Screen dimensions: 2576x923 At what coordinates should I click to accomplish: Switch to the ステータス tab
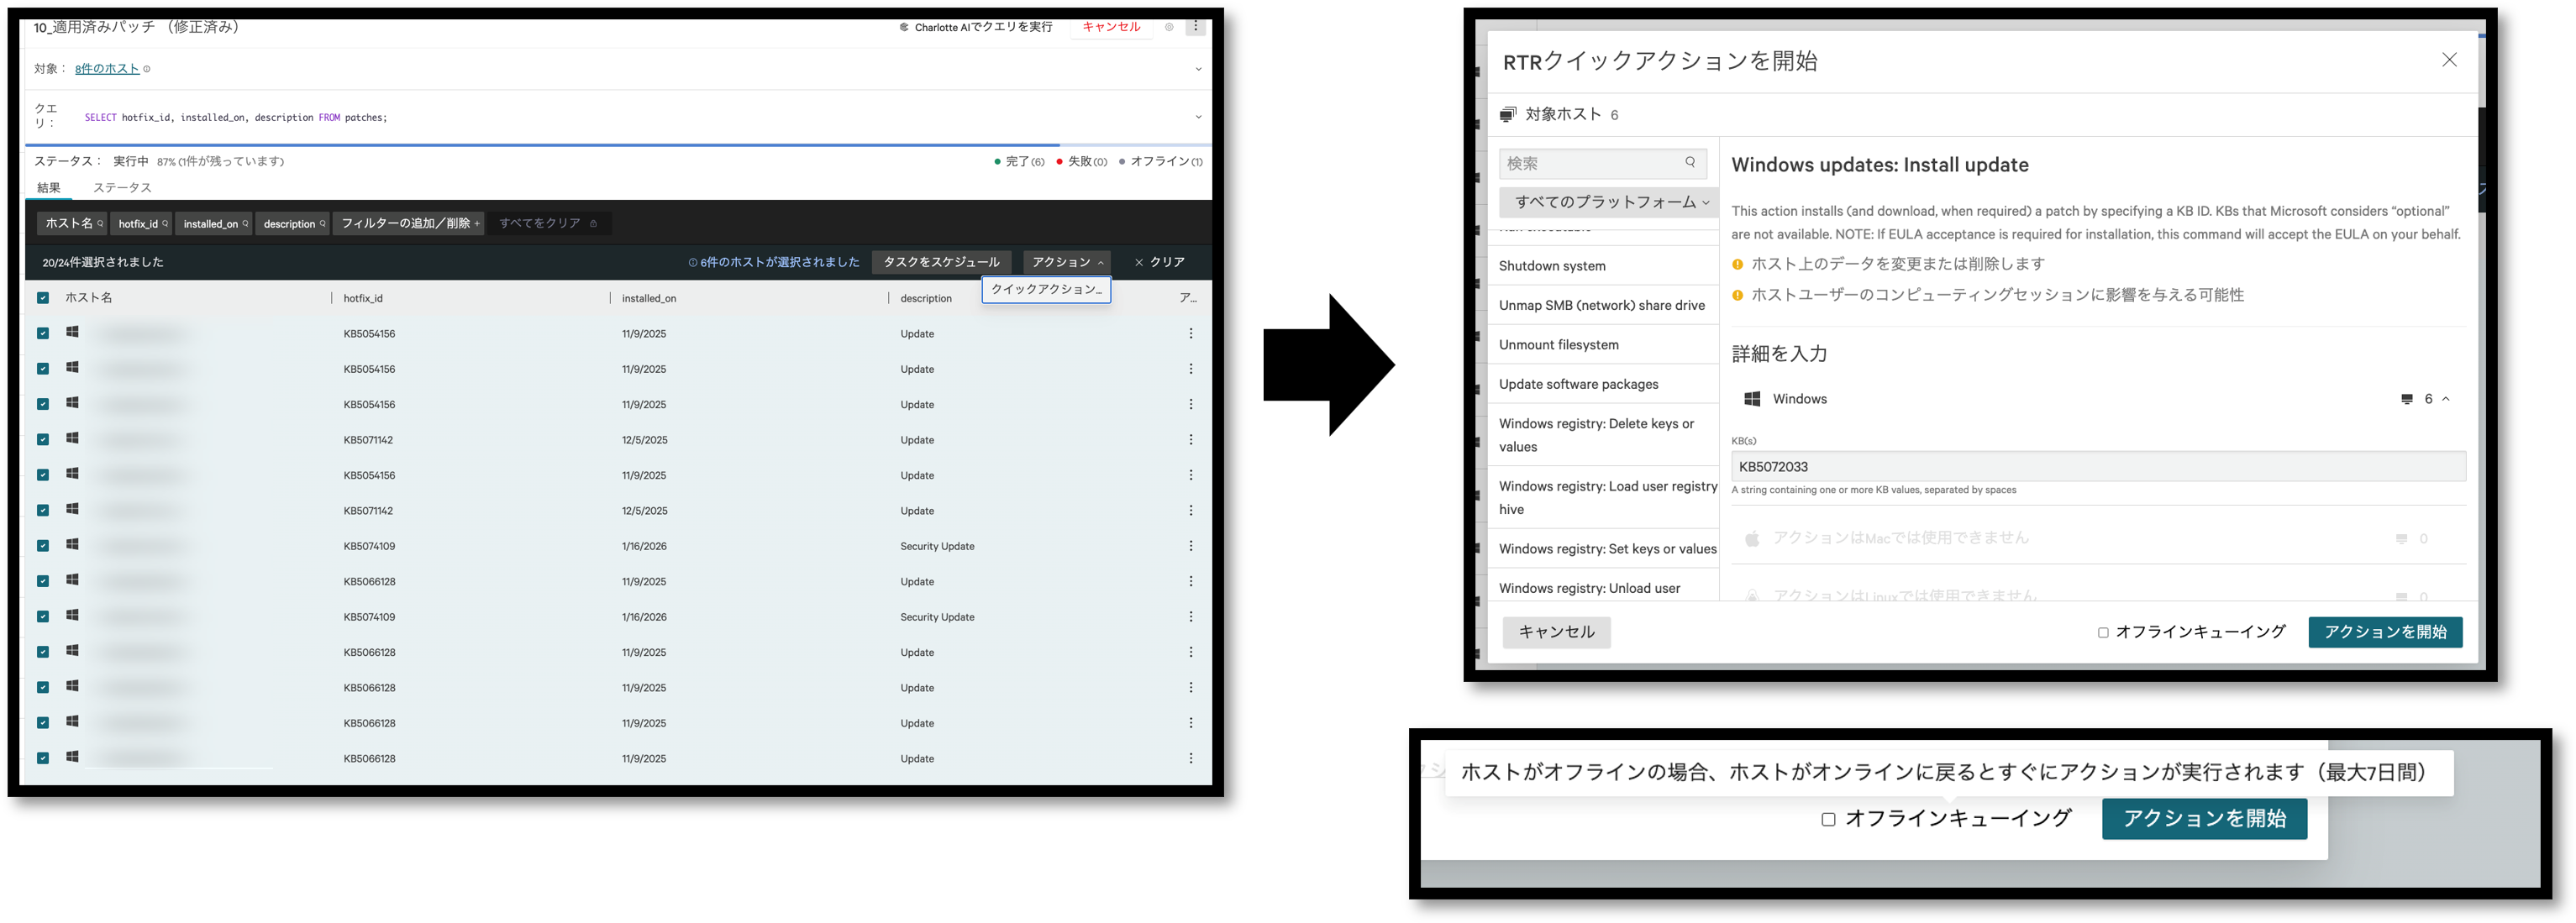(x=122, y=188)
